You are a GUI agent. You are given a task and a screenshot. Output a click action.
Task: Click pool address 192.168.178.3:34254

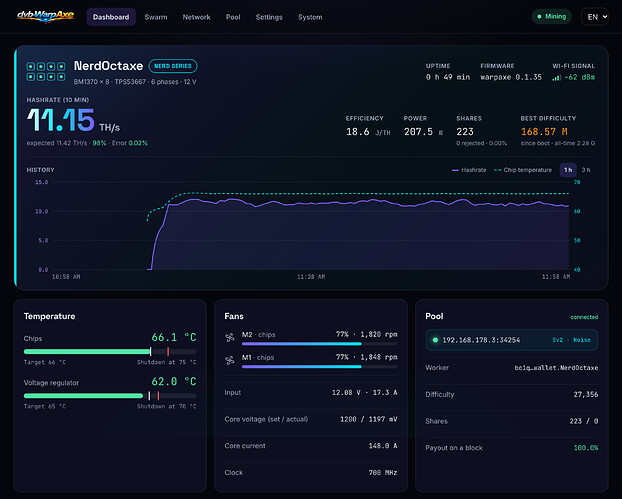(x=481, y=340)
